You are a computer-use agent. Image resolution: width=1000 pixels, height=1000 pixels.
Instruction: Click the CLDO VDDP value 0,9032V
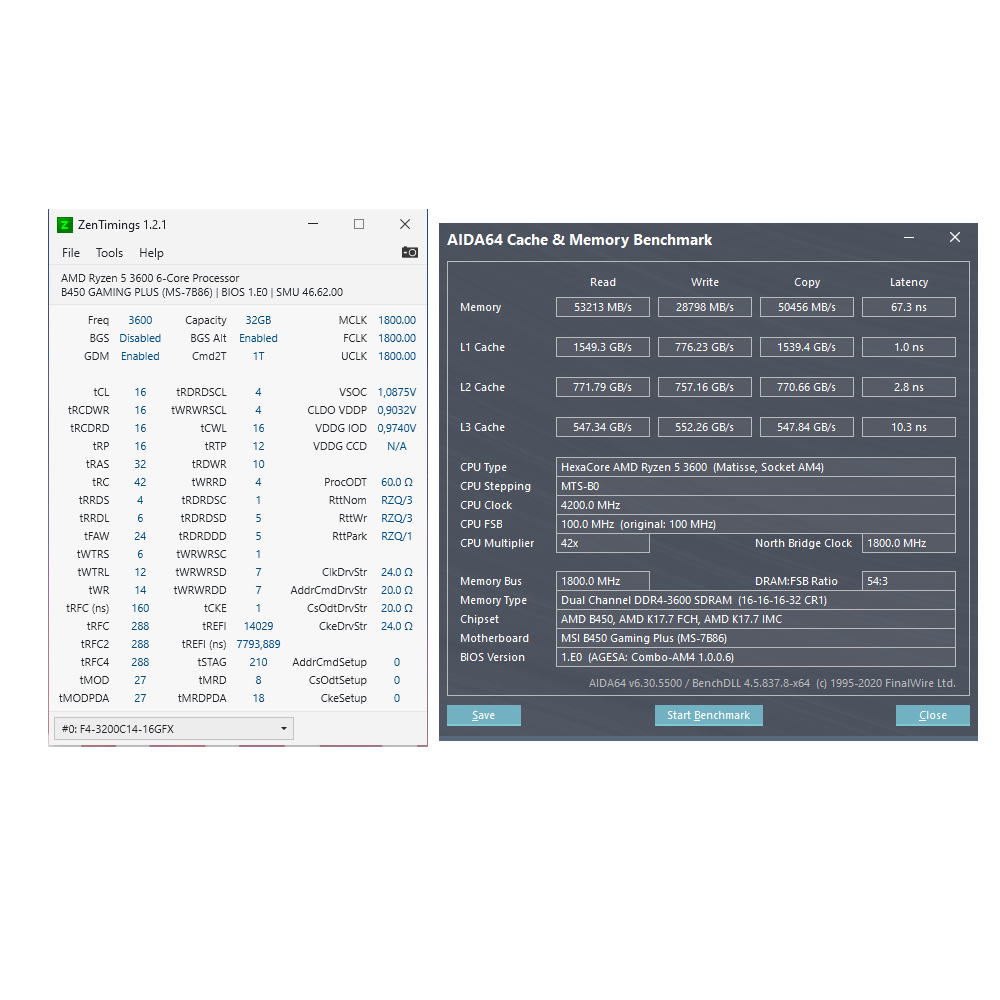(397, 410)
